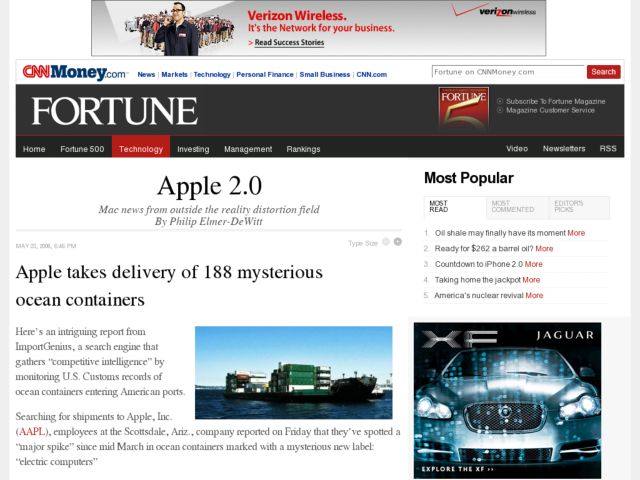640x480 pixels.
Task: Click the Jaguar XF advertisement image
Action: click(507, 400)
